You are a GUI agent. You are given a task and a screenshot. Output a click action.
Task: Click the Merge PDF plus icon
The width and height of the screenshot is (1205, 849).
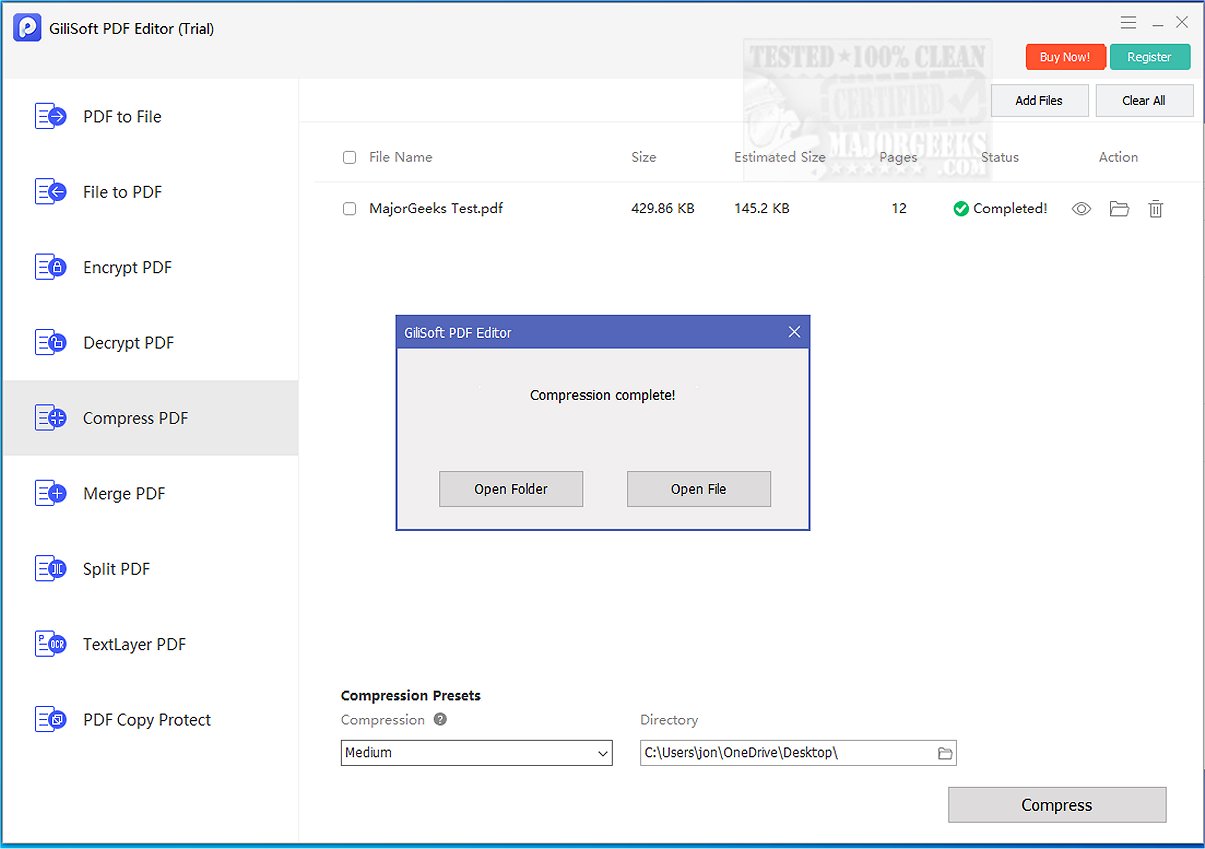(50, 493)
